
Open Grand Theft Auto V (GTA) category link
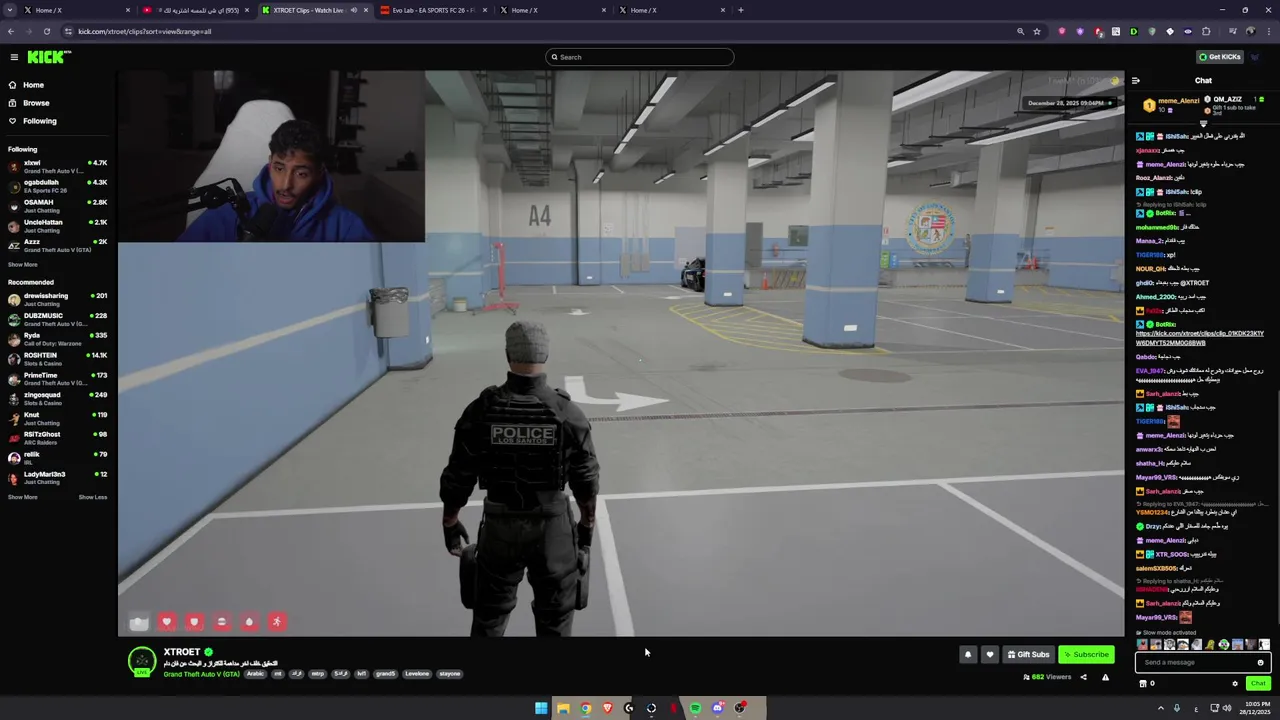202,674
